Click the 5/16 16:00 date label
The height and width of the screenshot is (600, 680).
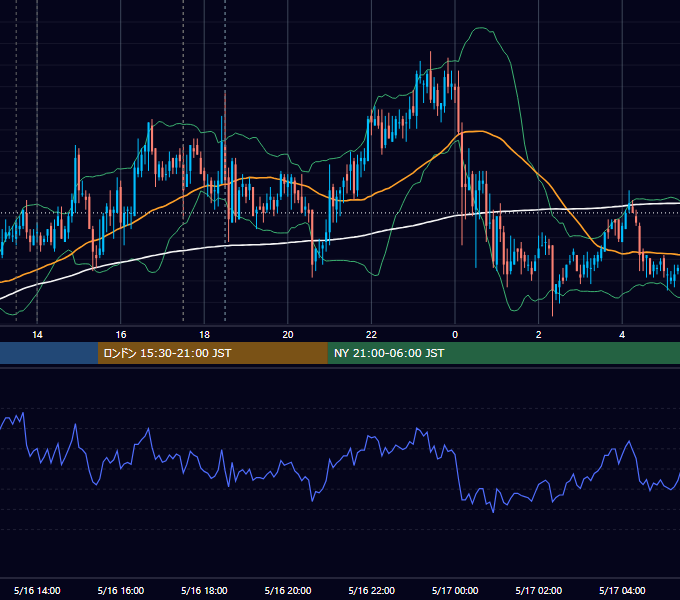(121, 590)
